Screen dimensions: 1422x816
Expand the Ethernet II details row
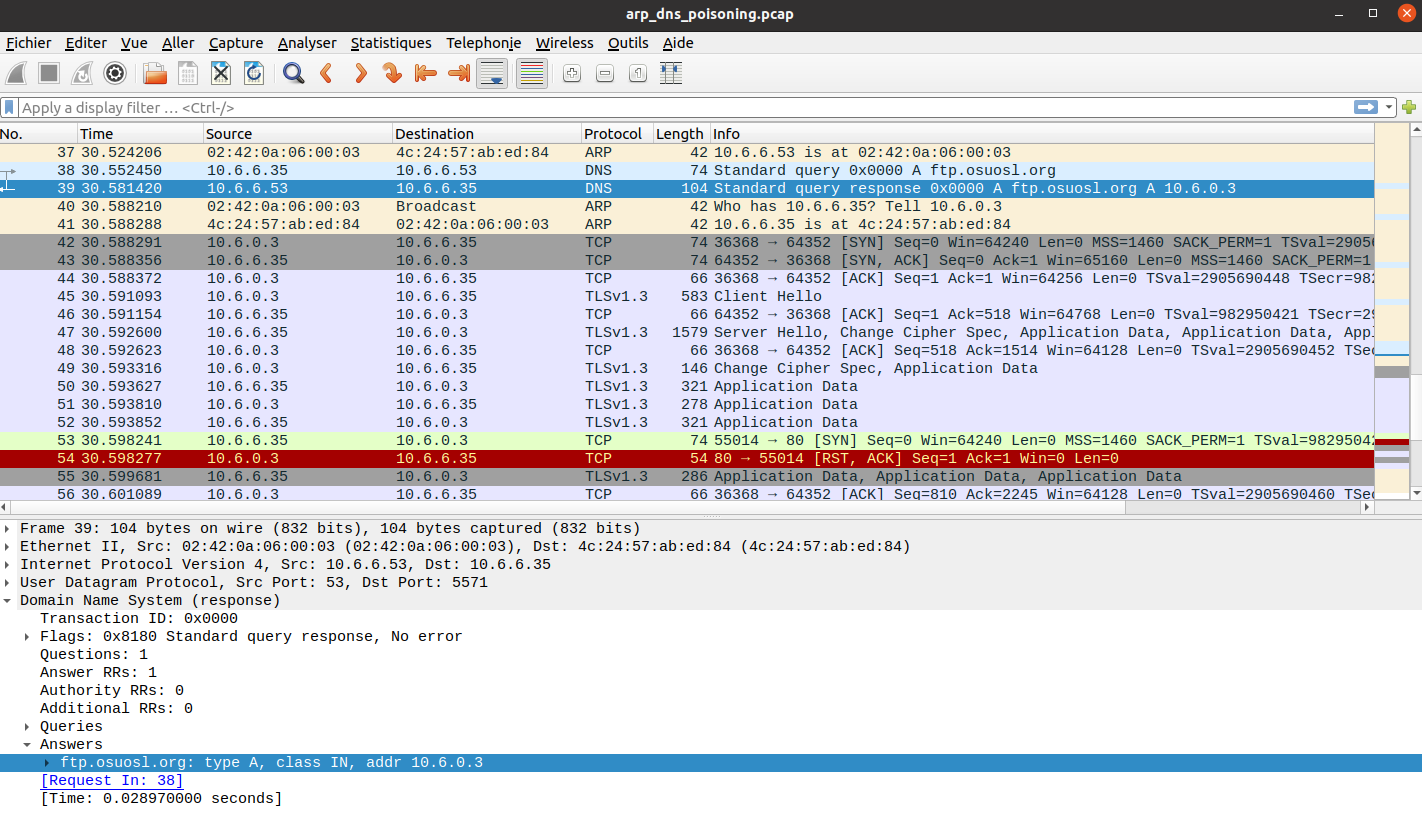pos(9,547)
